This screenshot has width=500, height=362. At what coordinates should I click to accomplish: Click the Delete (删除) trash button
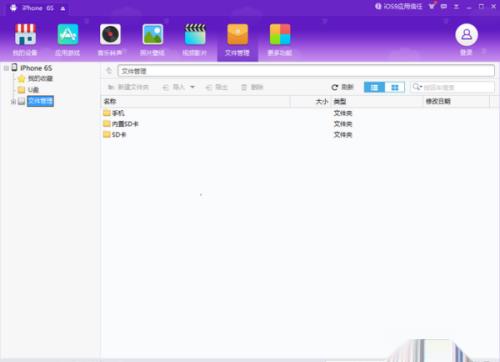click(x=252, y=87)
